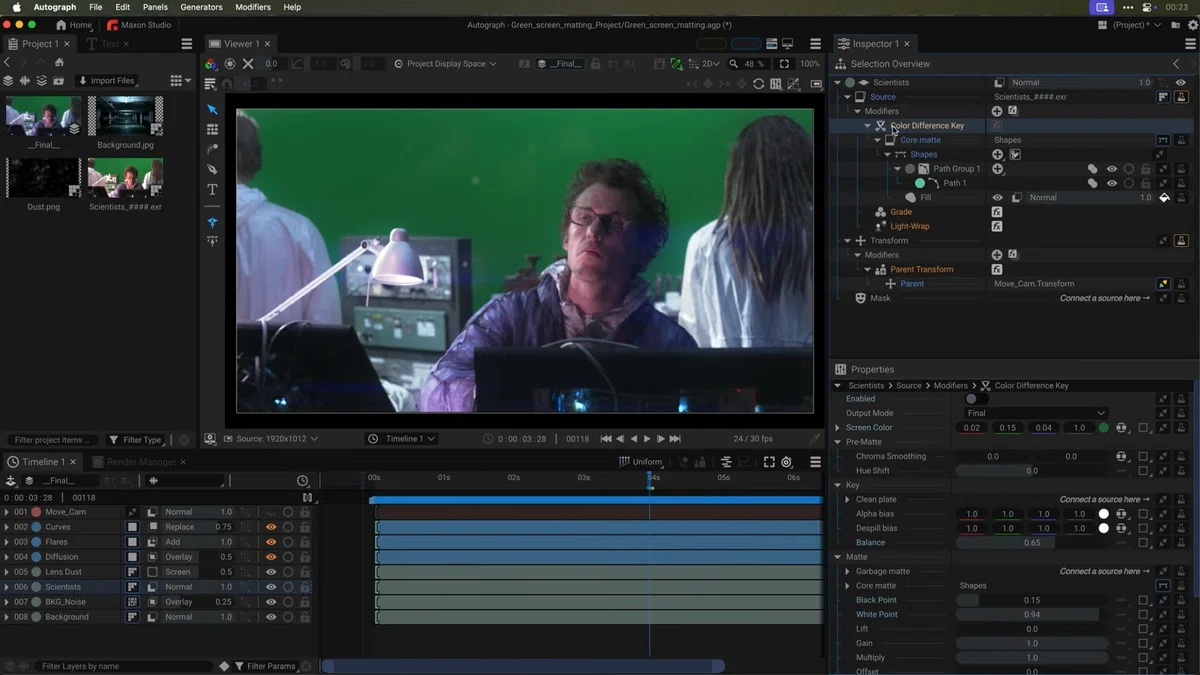
Task: Click the fx icon on Grade row
Action: coord(997,212)
